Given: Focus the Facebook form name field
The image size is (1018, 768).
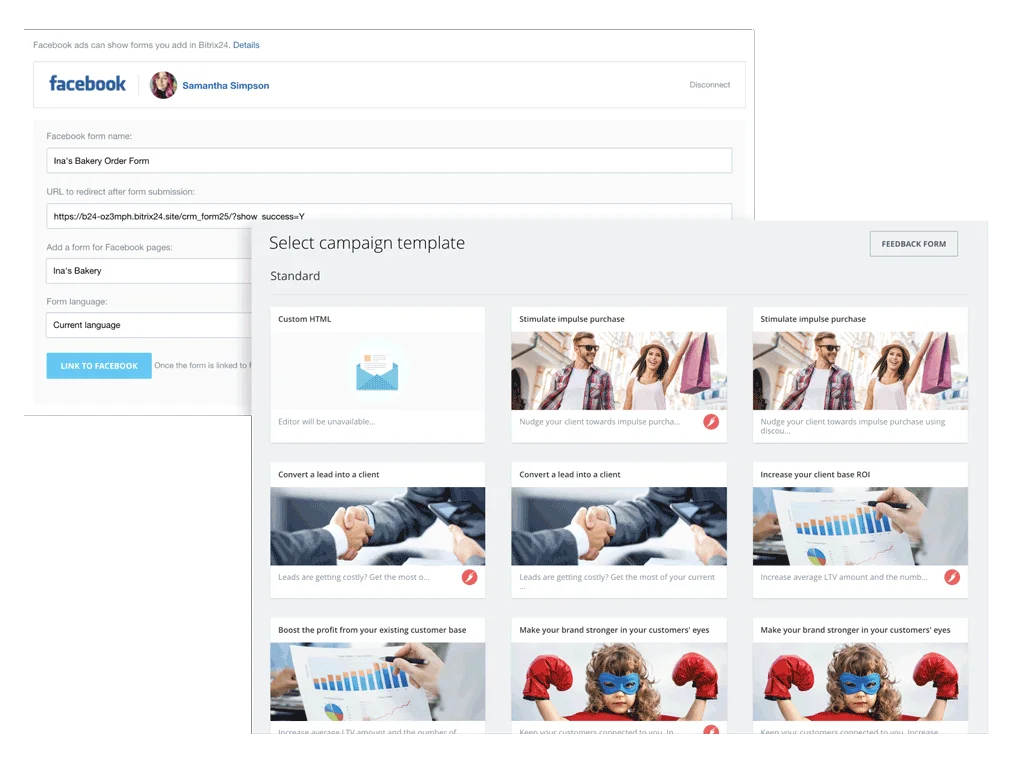Looking at the screenshot, I should point(389,160).
